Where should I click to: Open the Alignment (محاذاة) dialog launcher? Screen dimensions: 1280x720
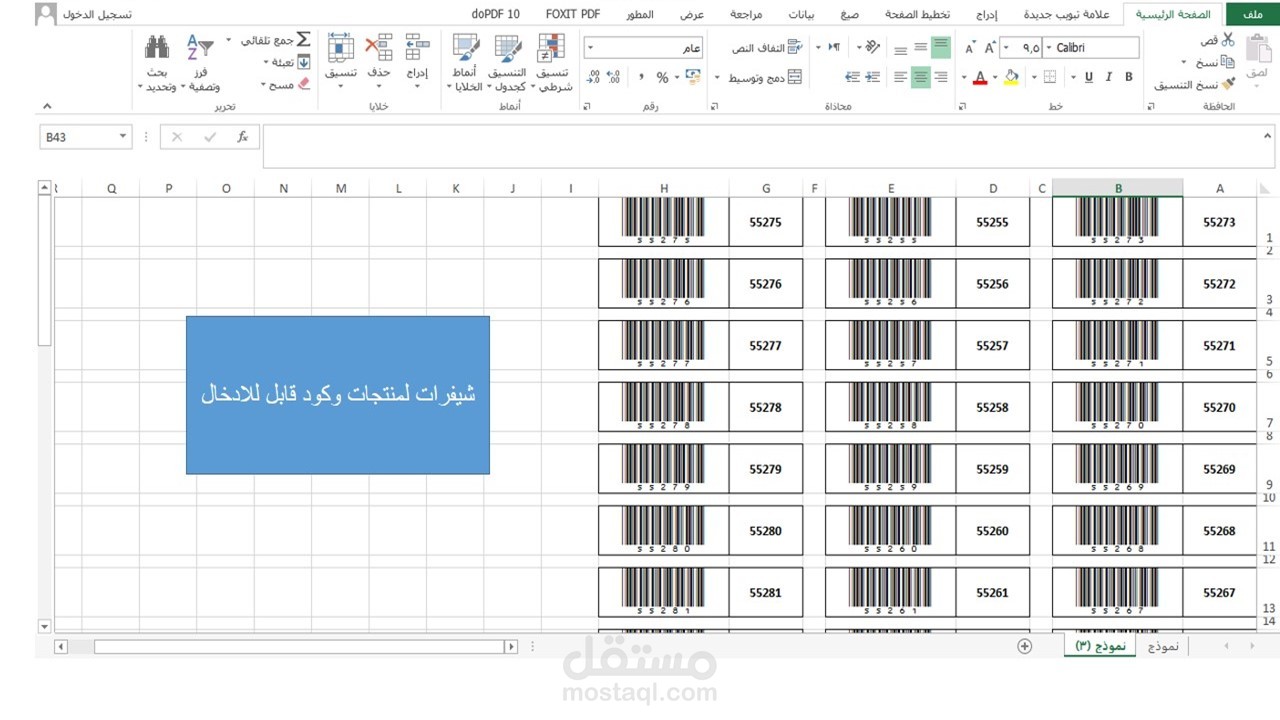(714, 106)
